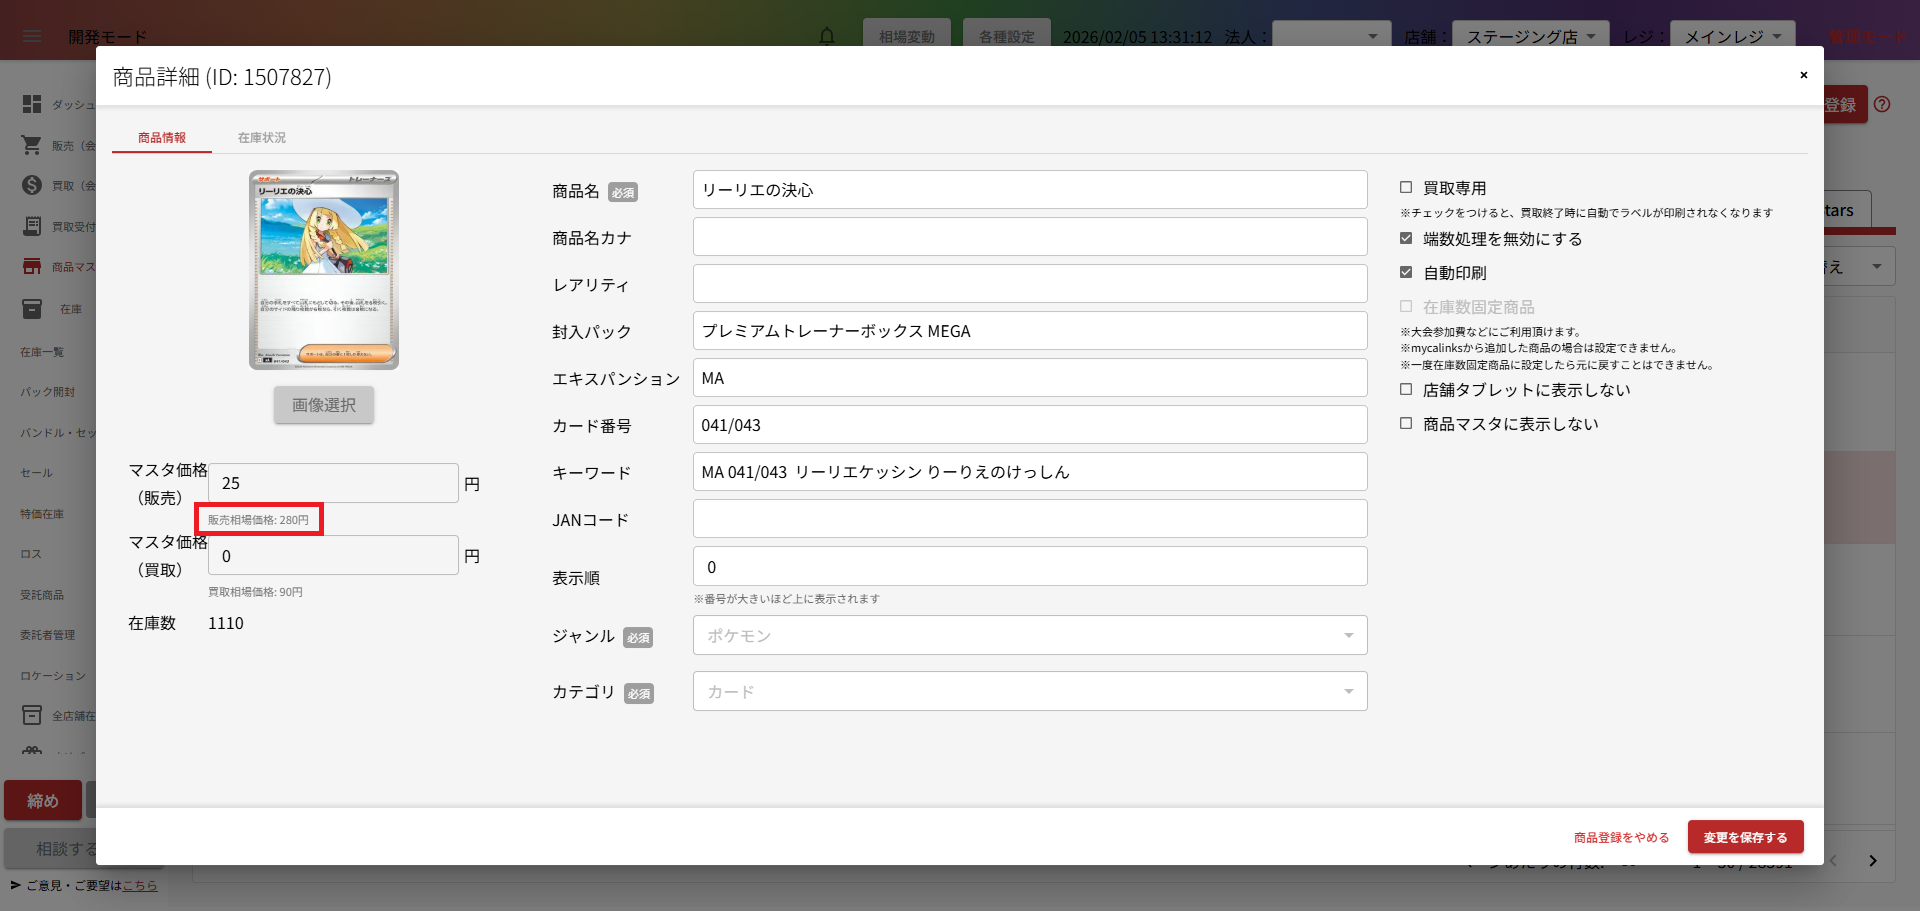
Task: Toggle the 自動印刷 checkbox
Action: (1406, 272)
